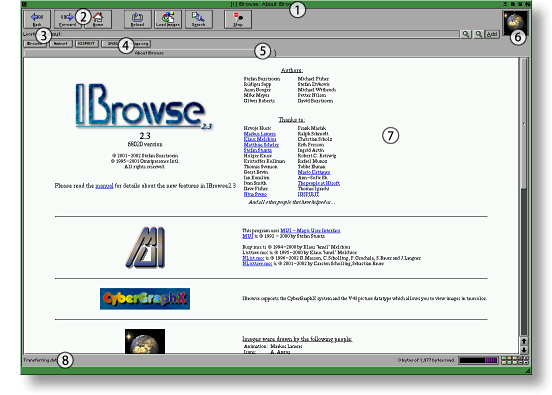Click the Klaus Melchior link

260,139
